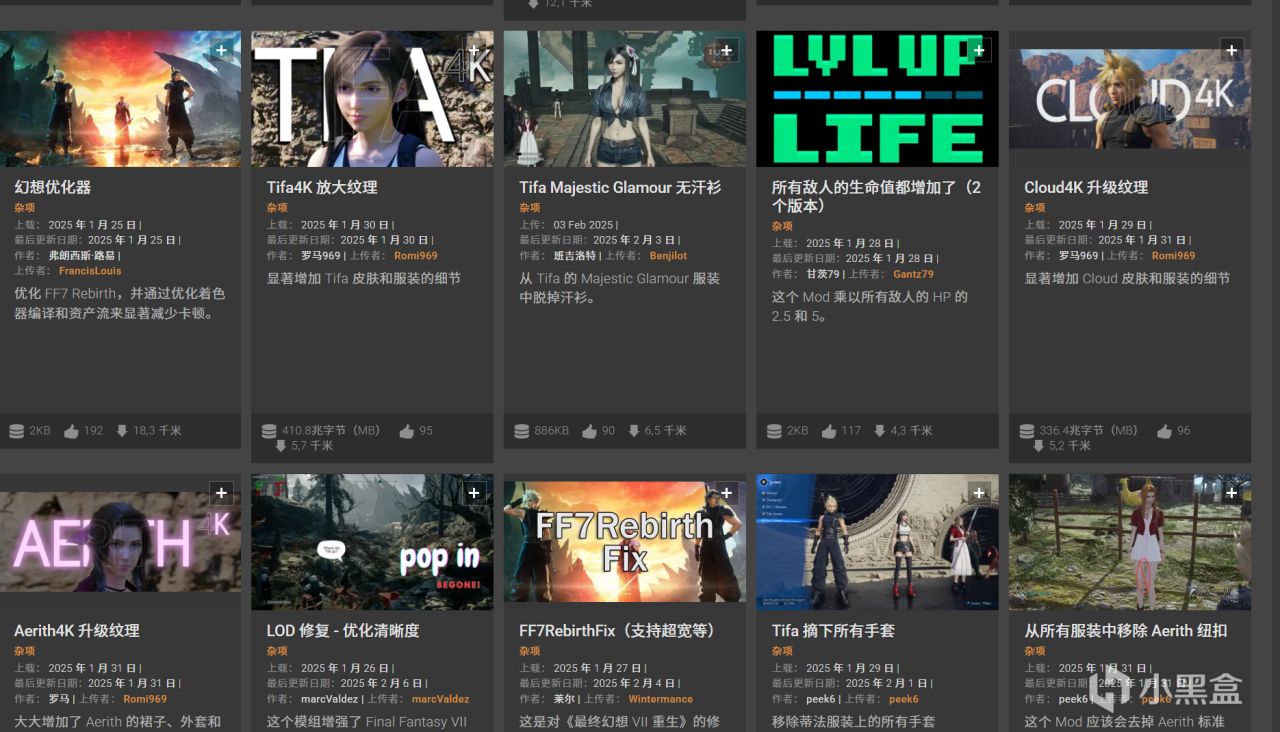
Task: Click the plus icon on Tifa 摘下所有手套 thumbnail
Action: point(979,493)
